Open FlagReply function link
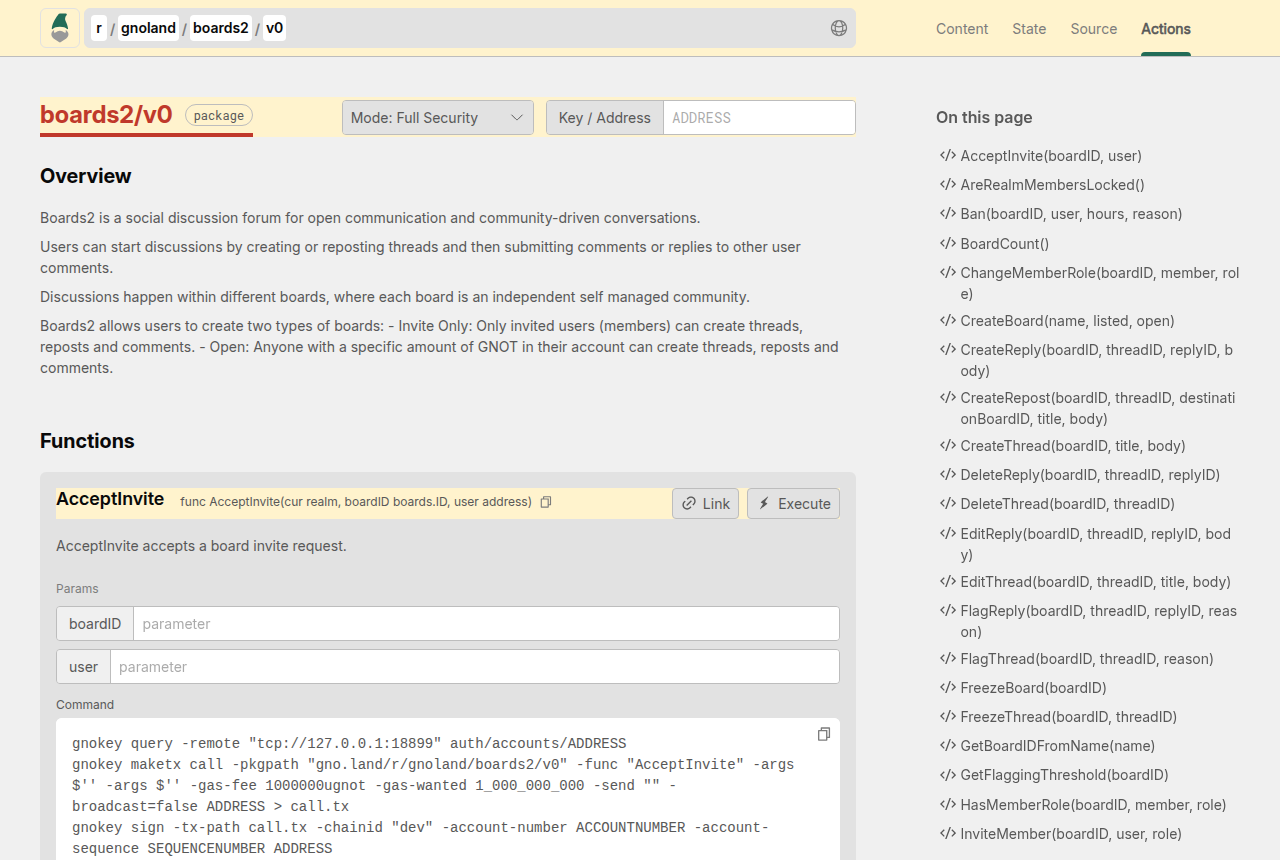This screenshot has height=860, width=1280. pos(1089,621)
